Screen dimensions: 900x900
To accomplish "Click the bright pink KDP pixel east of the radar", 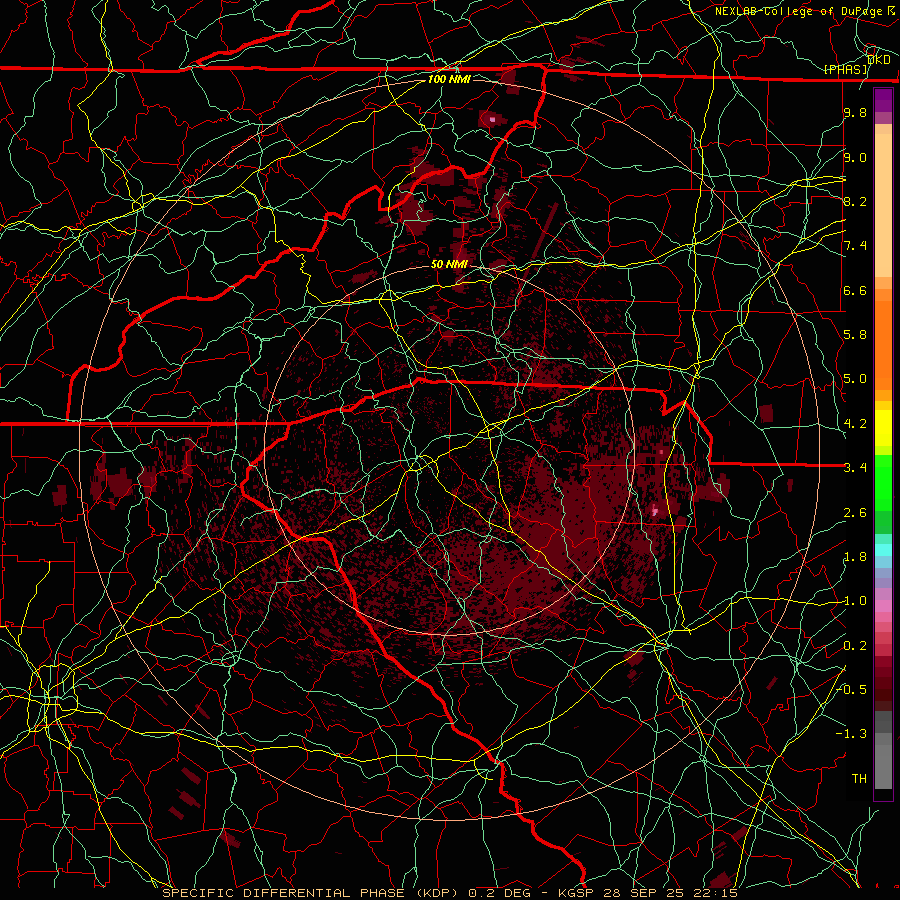I will coord(655,510).
